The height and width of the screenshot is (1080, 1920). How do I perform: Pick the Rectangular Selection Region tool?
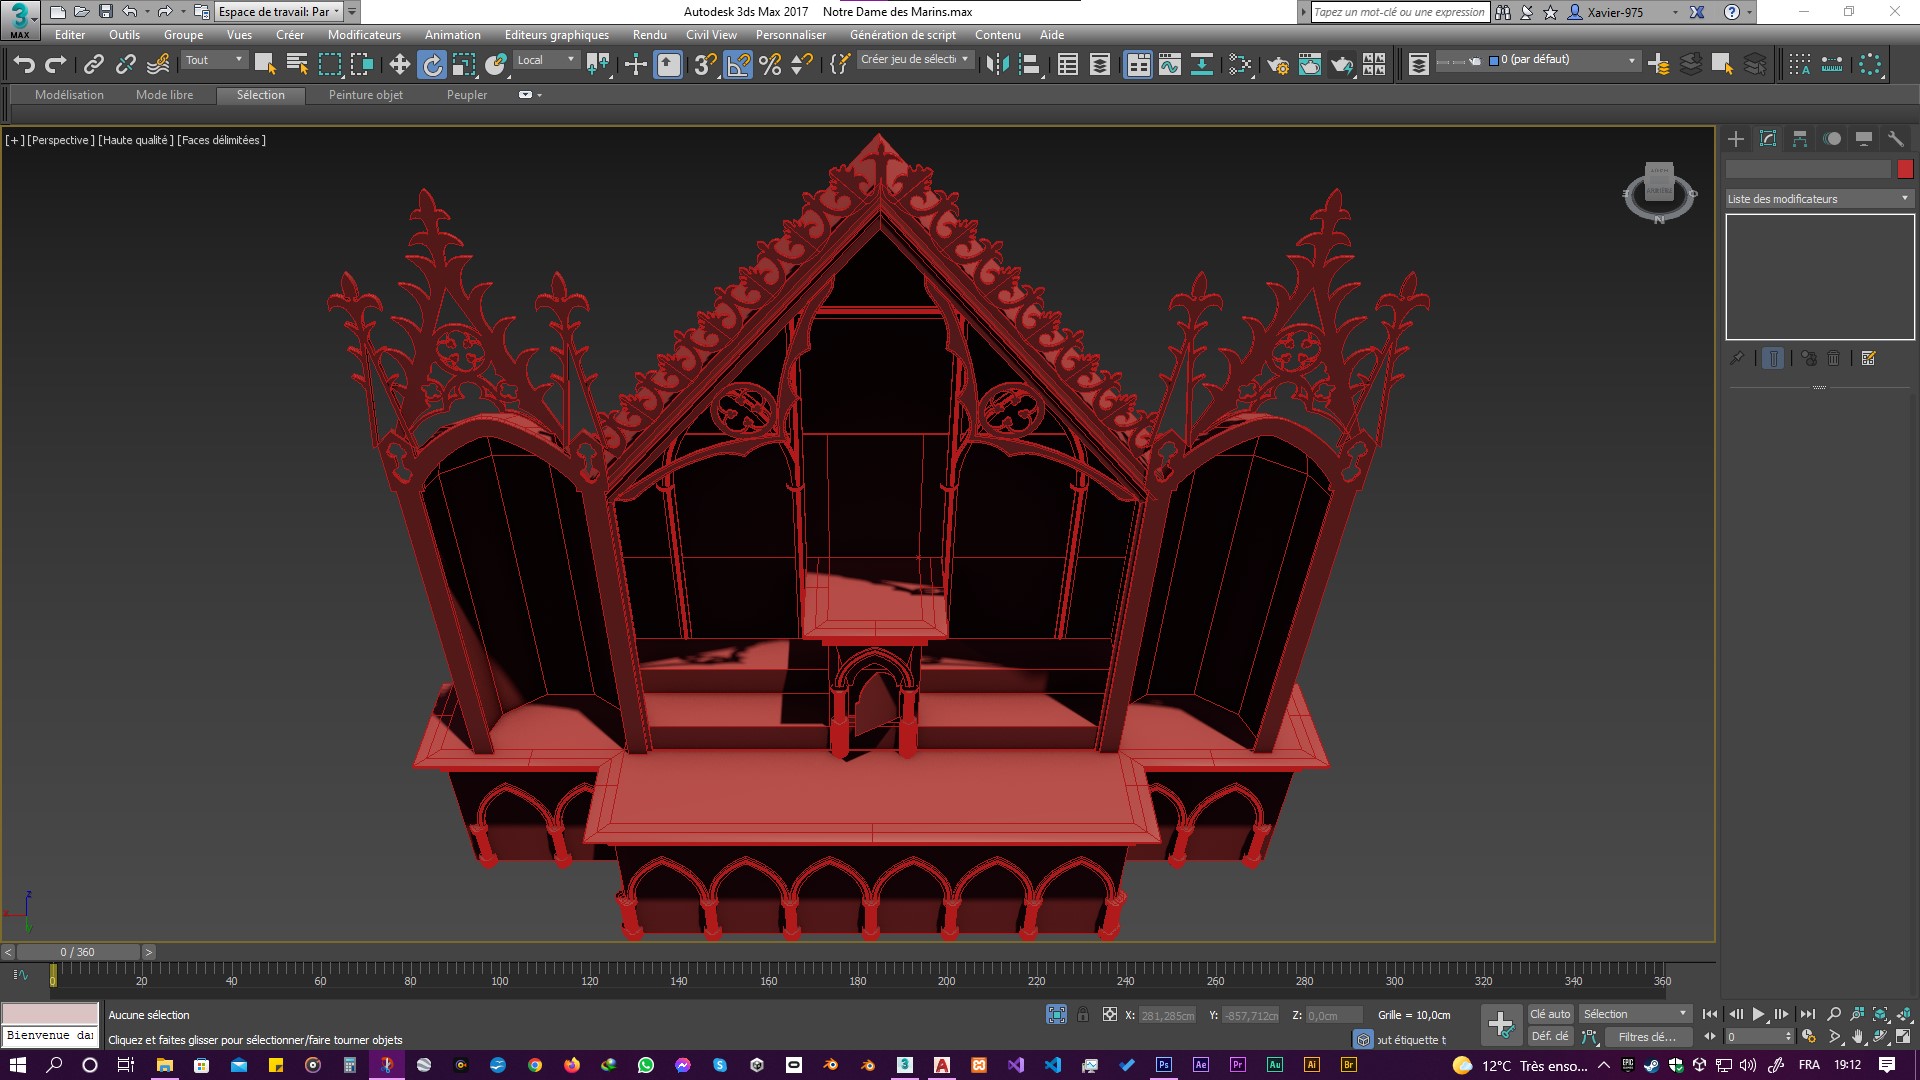[330, 65]
